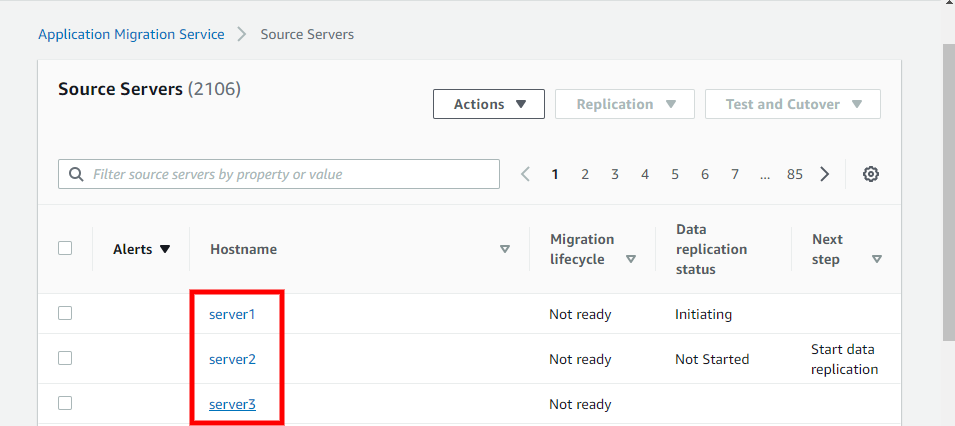Open page 7 of results

[x=735, y=174]
